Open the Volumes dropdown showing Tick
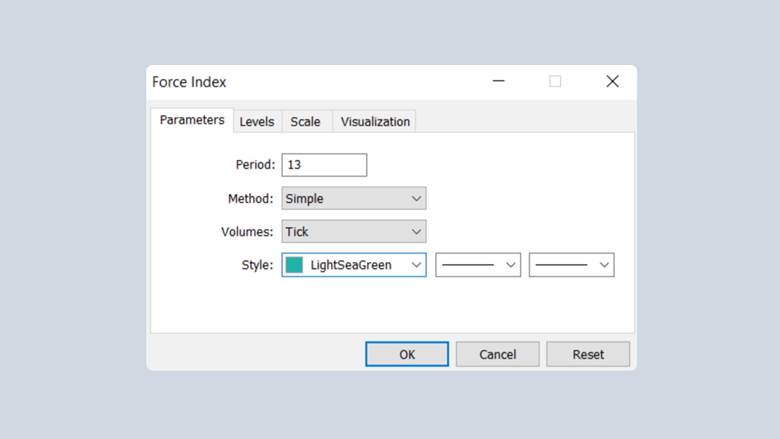Image resolution: width=780 pixels, height=439 pixels. [x=344, y=232]
